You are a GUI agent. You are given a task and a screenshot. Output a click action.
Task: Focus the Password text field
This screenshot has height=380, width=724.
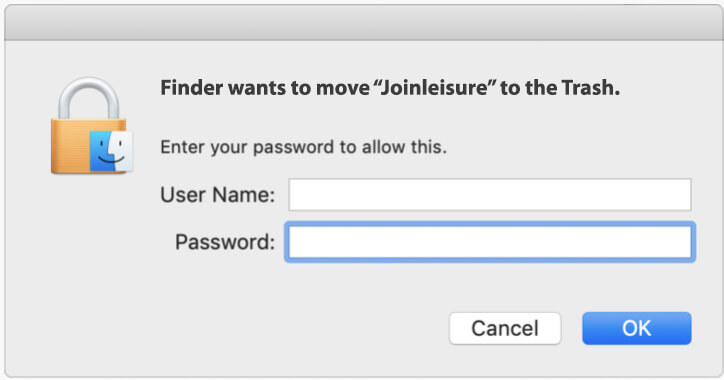click(x=489, y=242)
